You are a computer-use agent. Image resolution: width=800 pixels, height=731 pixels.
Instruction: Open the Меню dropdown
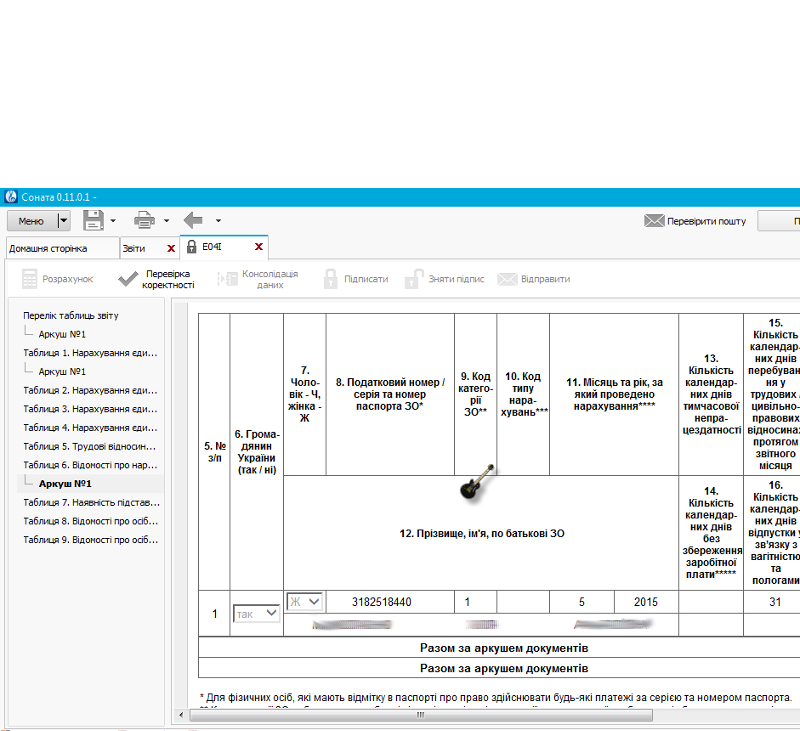click(64, 220)
